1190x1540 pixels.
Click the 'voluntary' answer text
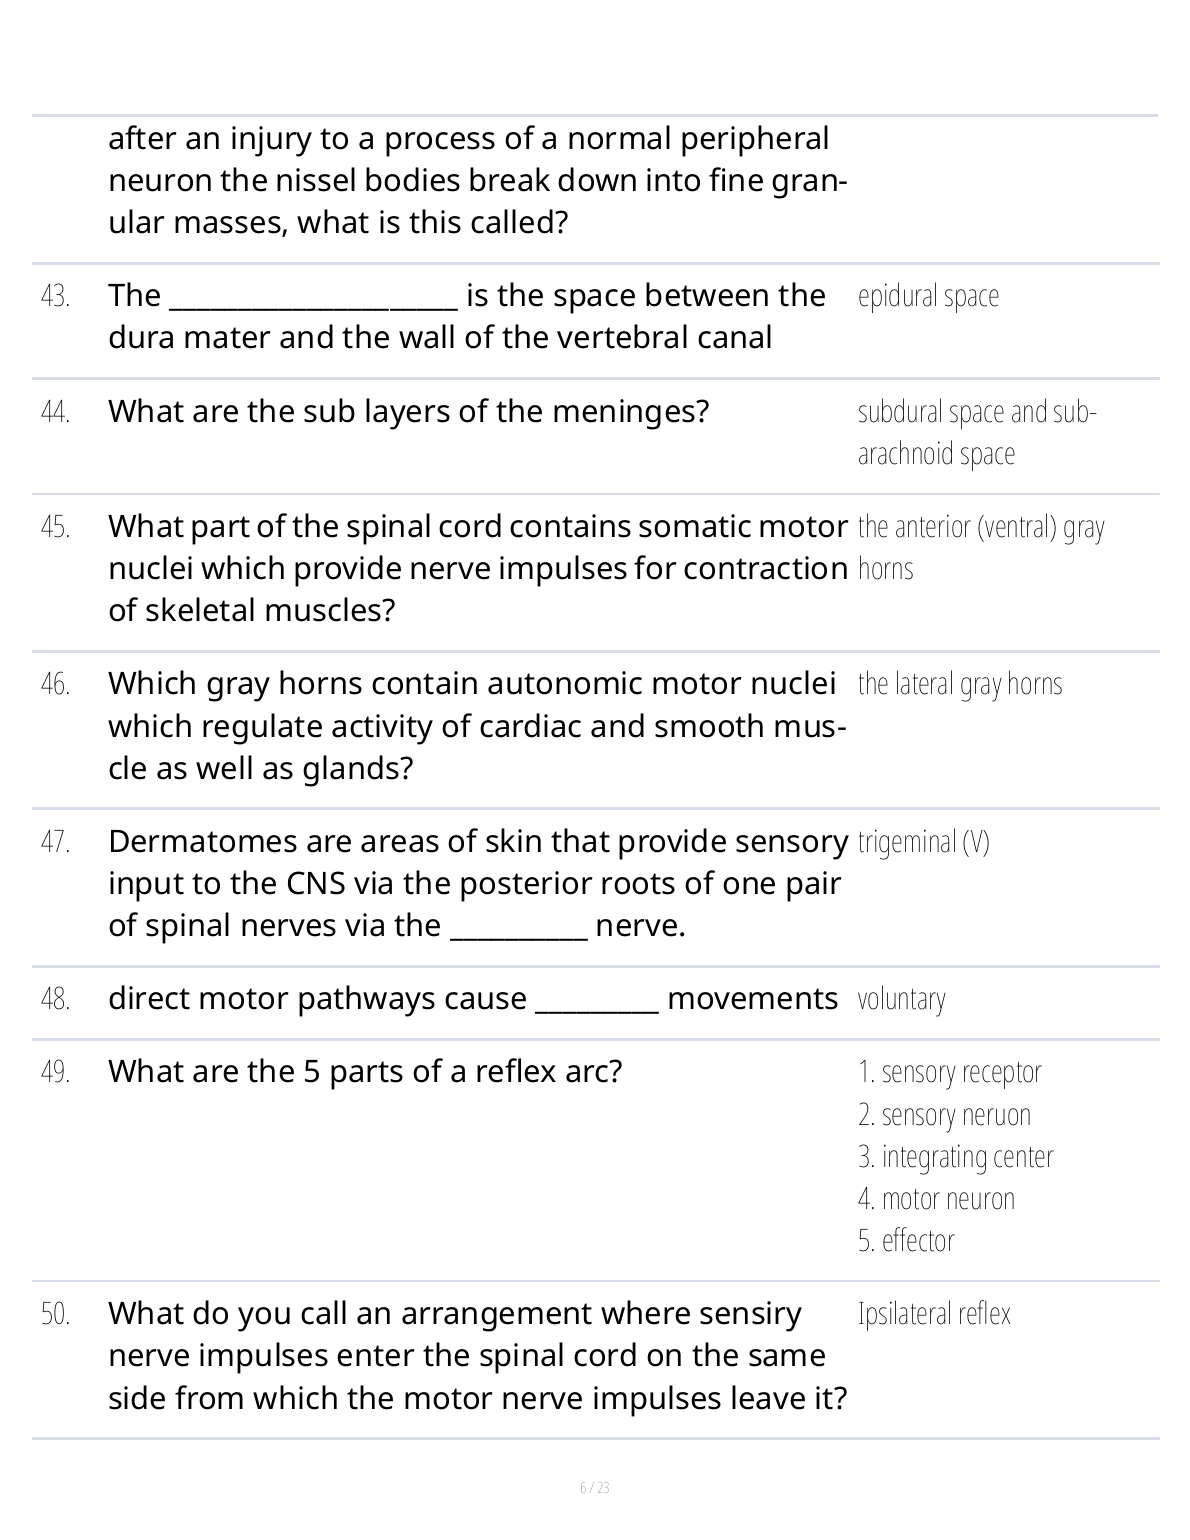901,999
